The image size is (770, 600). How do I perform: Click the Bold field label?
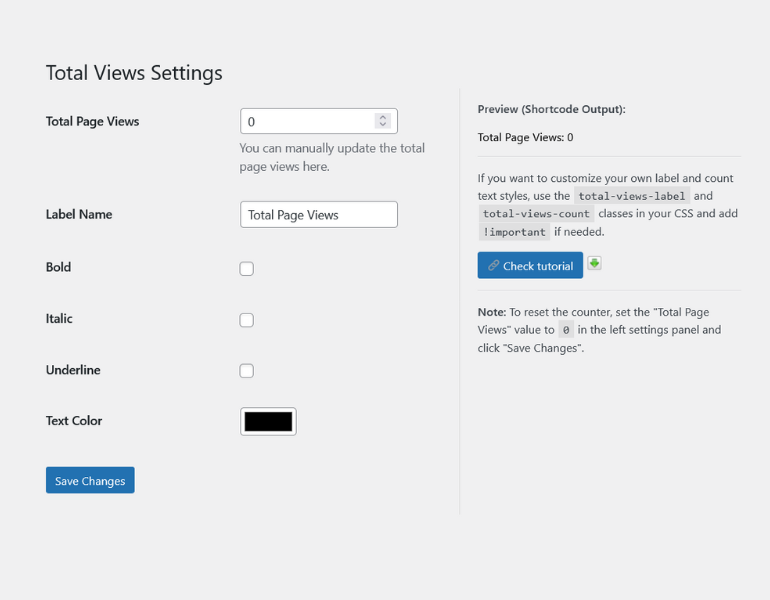[58, 268]
